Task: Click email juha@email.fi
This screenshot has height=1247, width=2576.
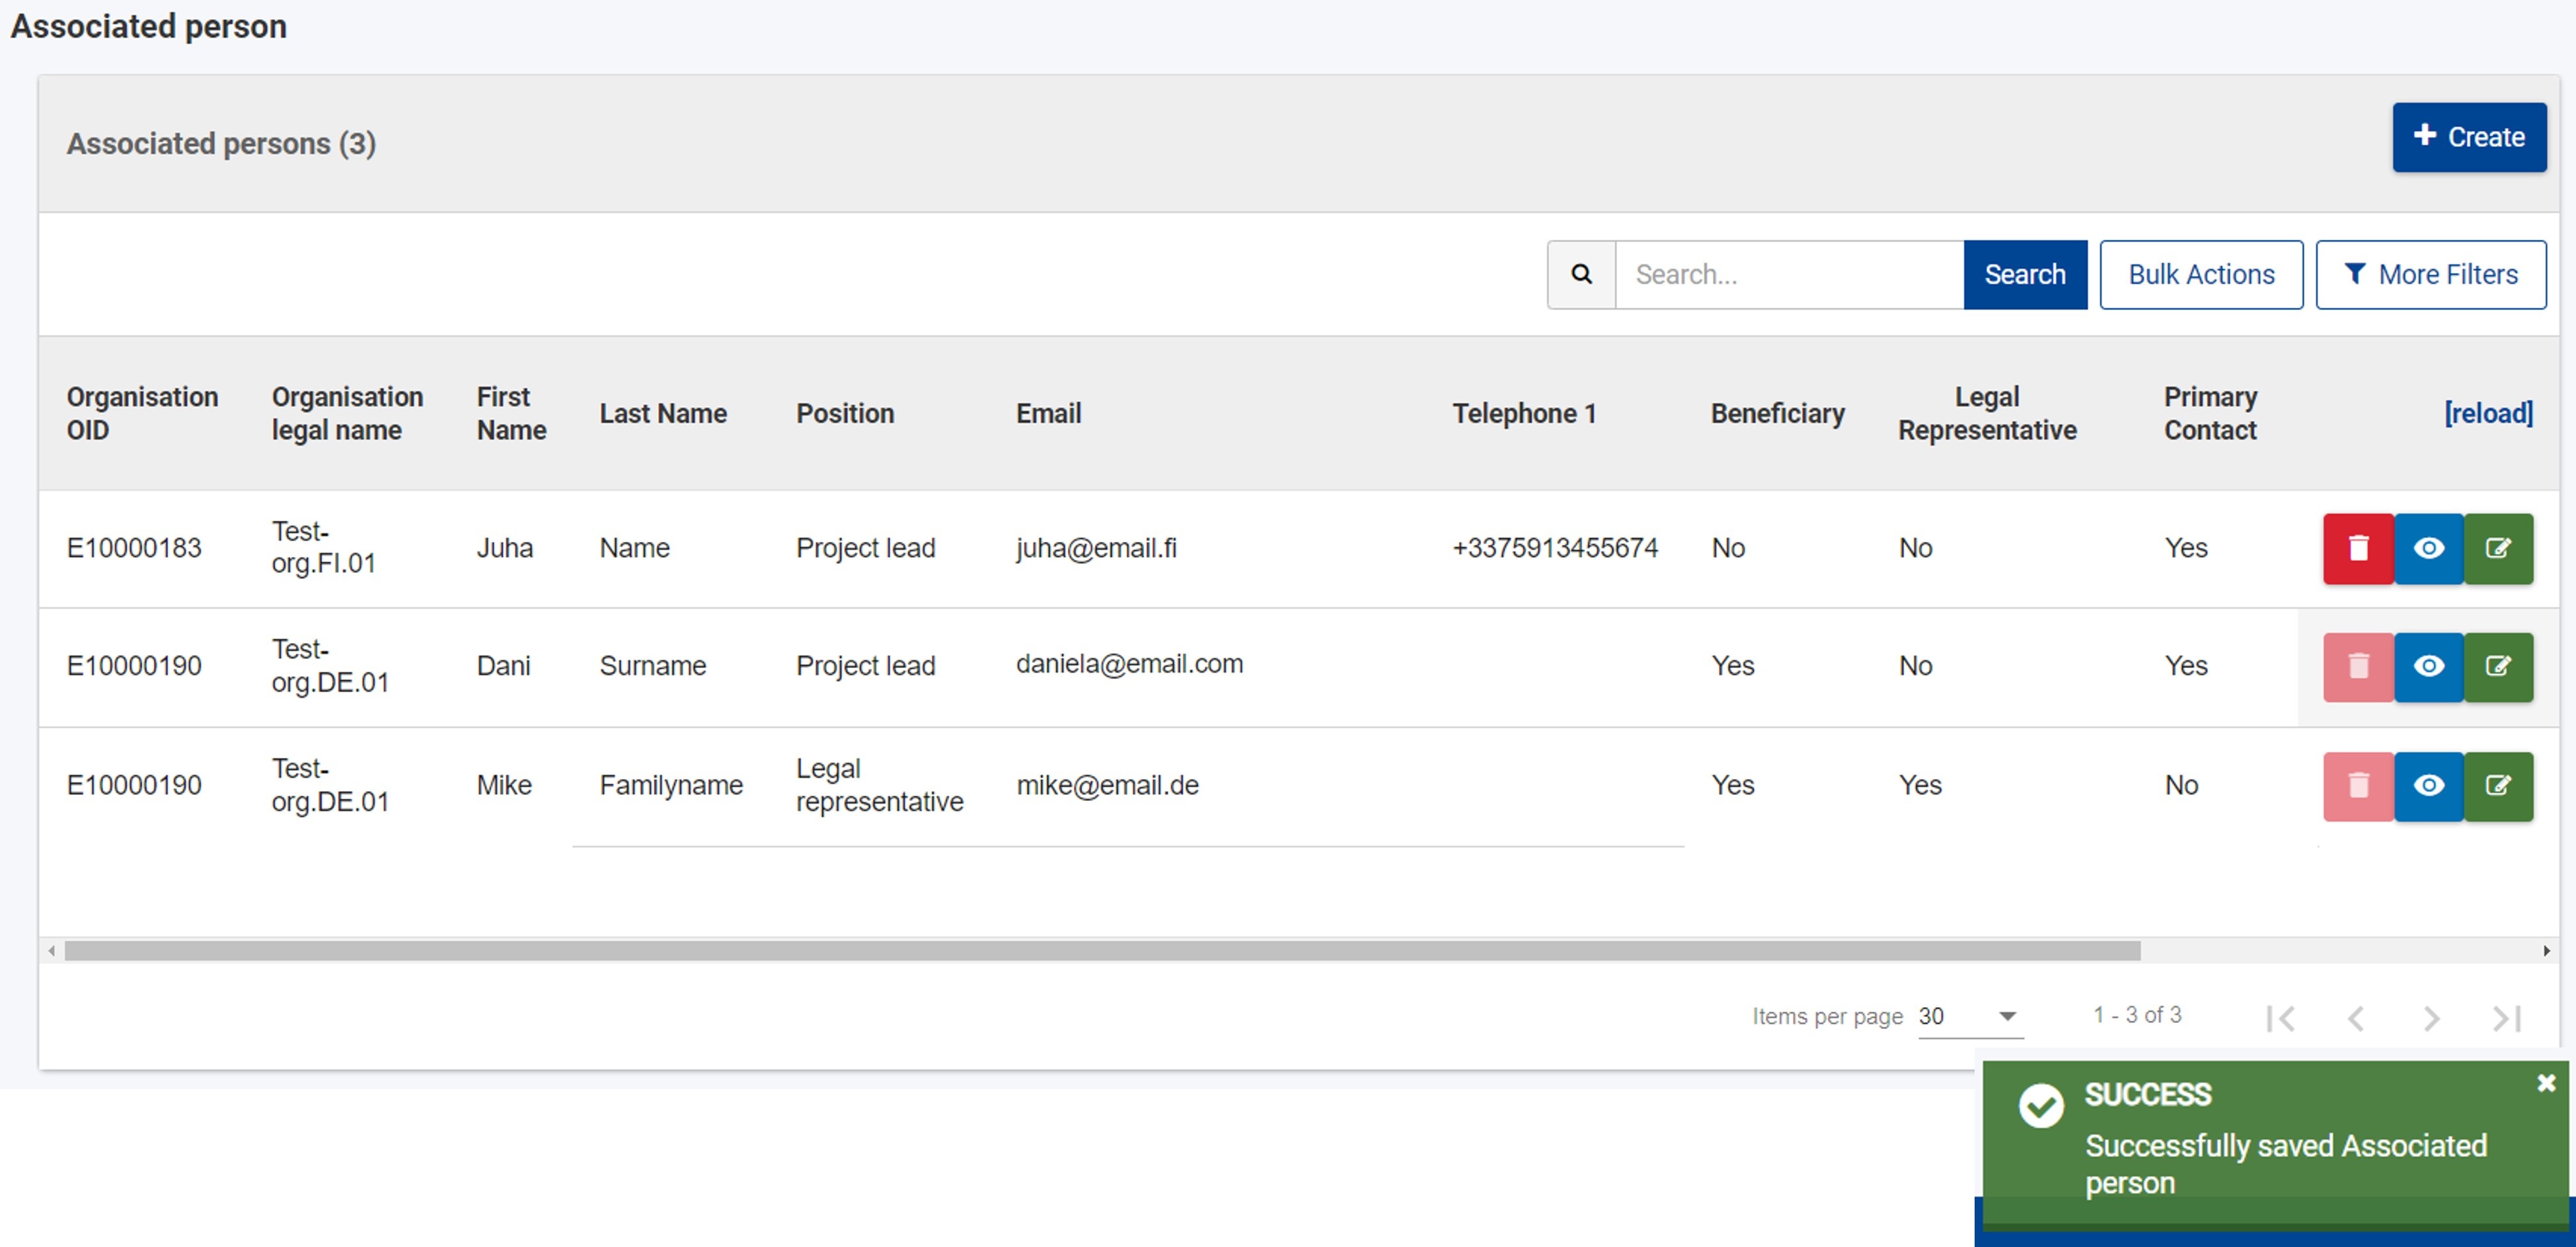Action: pyautogui.click(x=1096, y=548)
